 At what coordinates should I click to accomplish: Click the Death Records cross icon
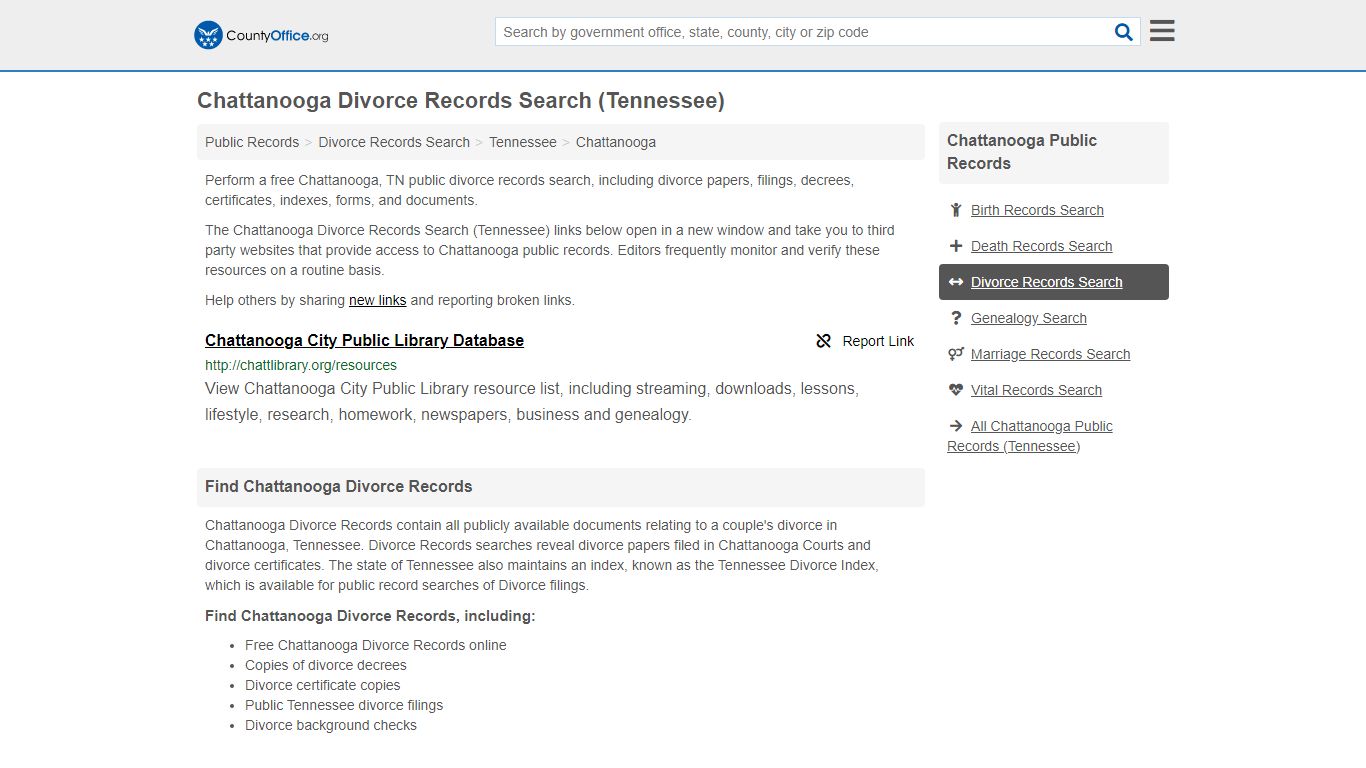pos(956,246)
